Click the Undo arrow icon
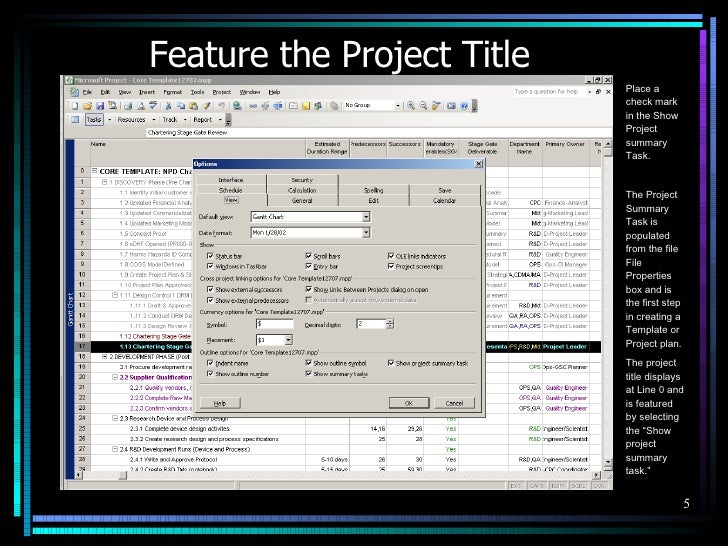 coord(221,106)
